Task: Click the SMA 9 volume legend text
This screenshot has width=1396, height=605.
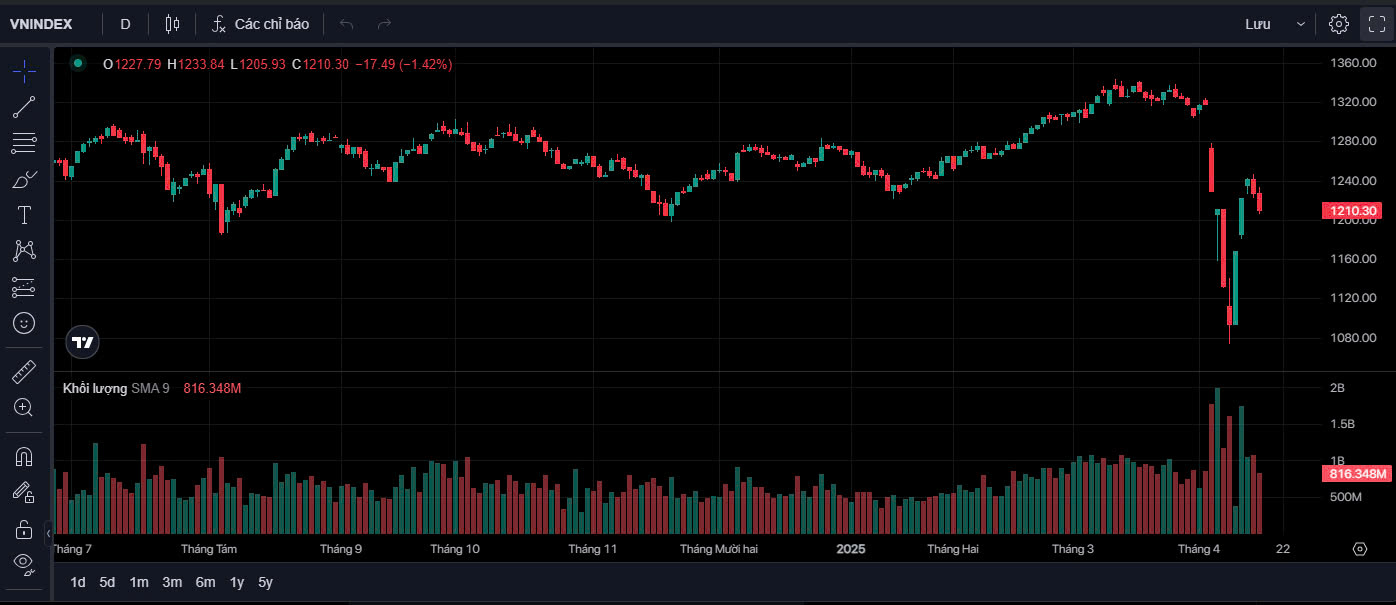Action: [150, 388]
